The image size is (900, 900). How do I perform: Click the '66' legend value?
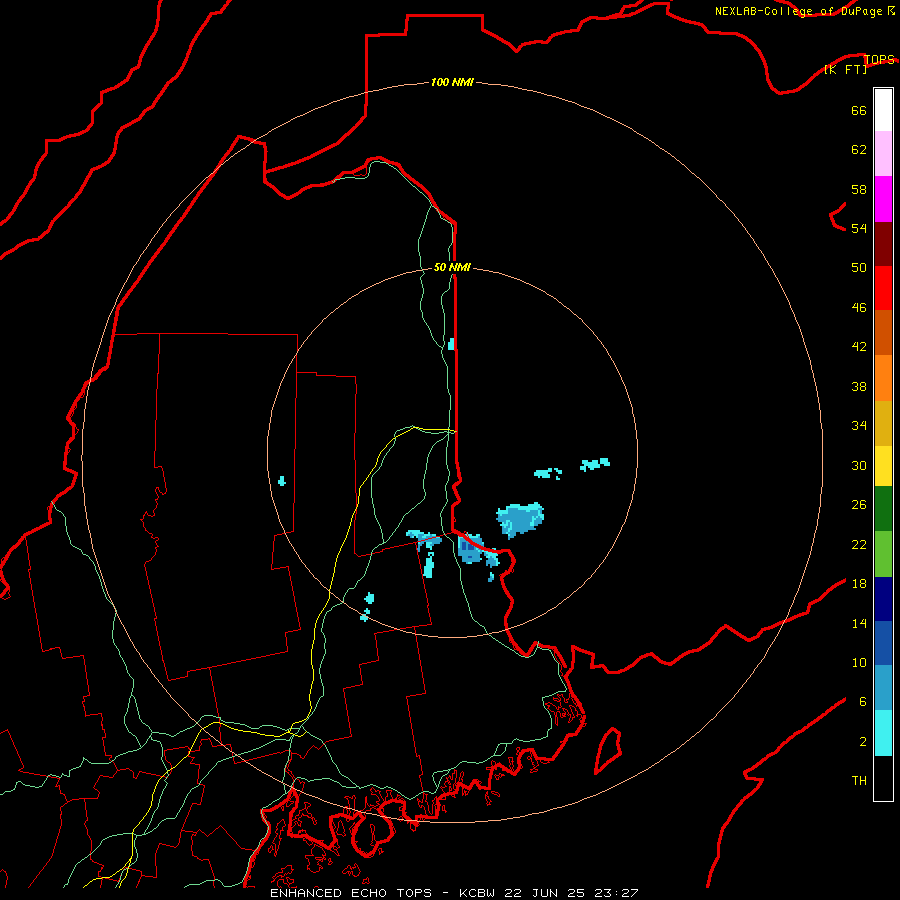coord(859,110)
